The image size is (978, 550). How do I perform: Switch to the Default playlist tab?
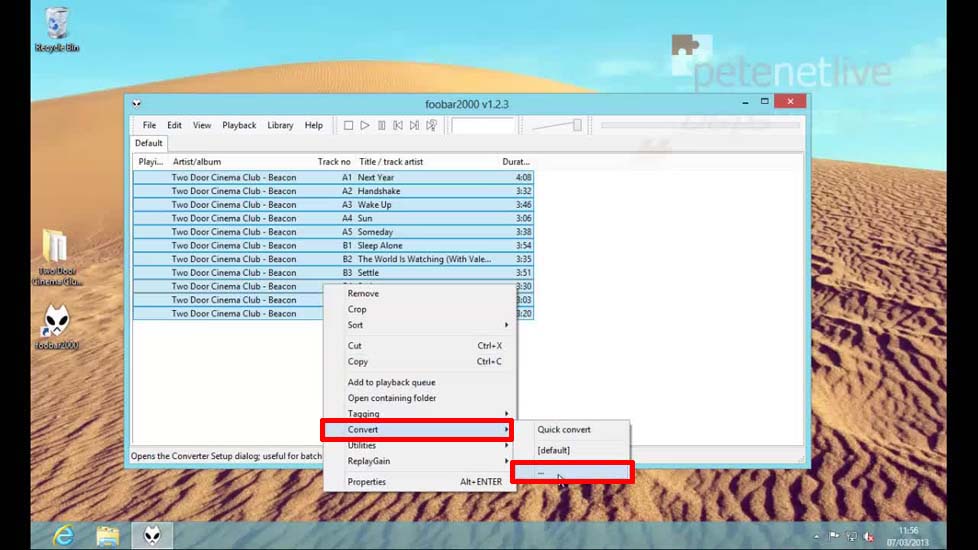pyautogui.click(x=148, y=143)
